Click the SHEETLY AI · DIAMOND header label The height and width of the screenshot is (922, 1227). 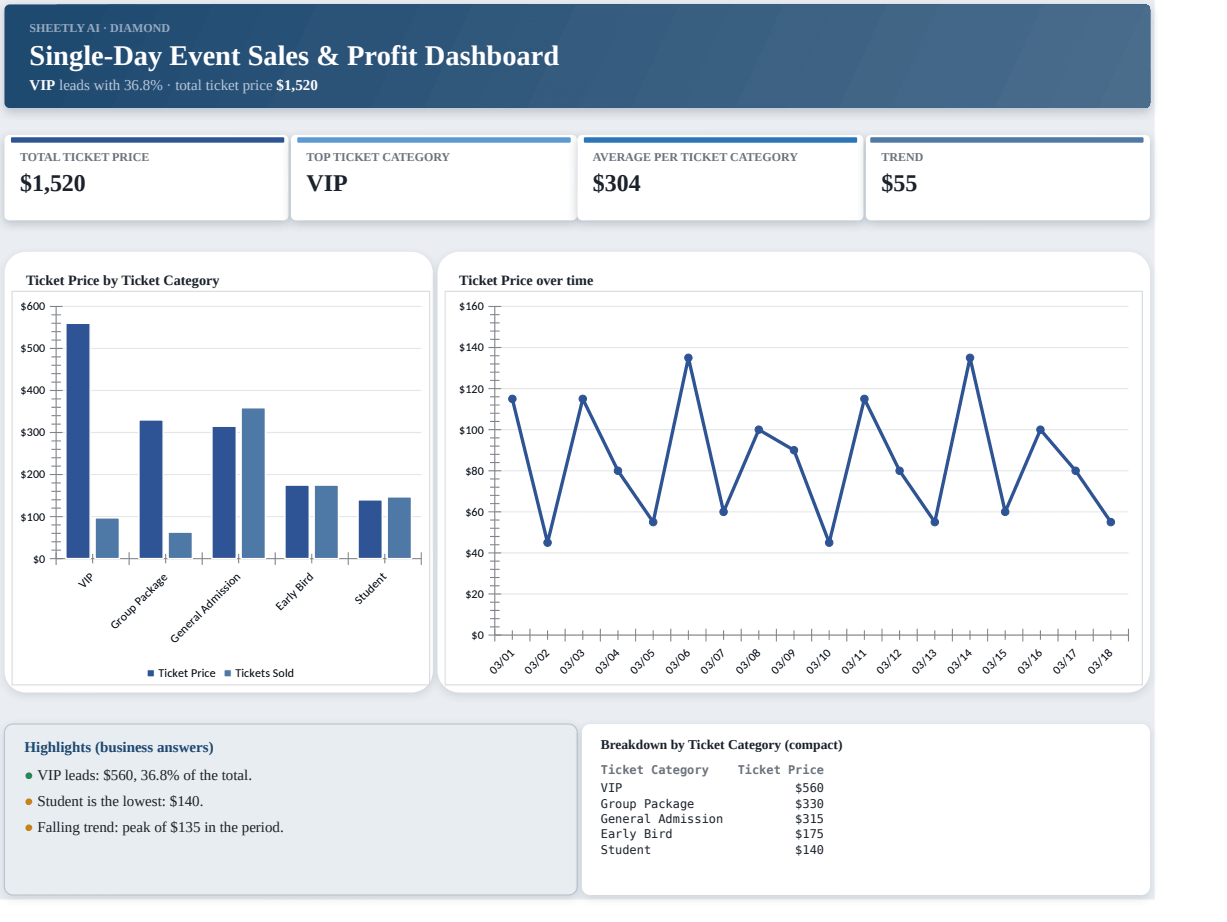tap(99, 28)
